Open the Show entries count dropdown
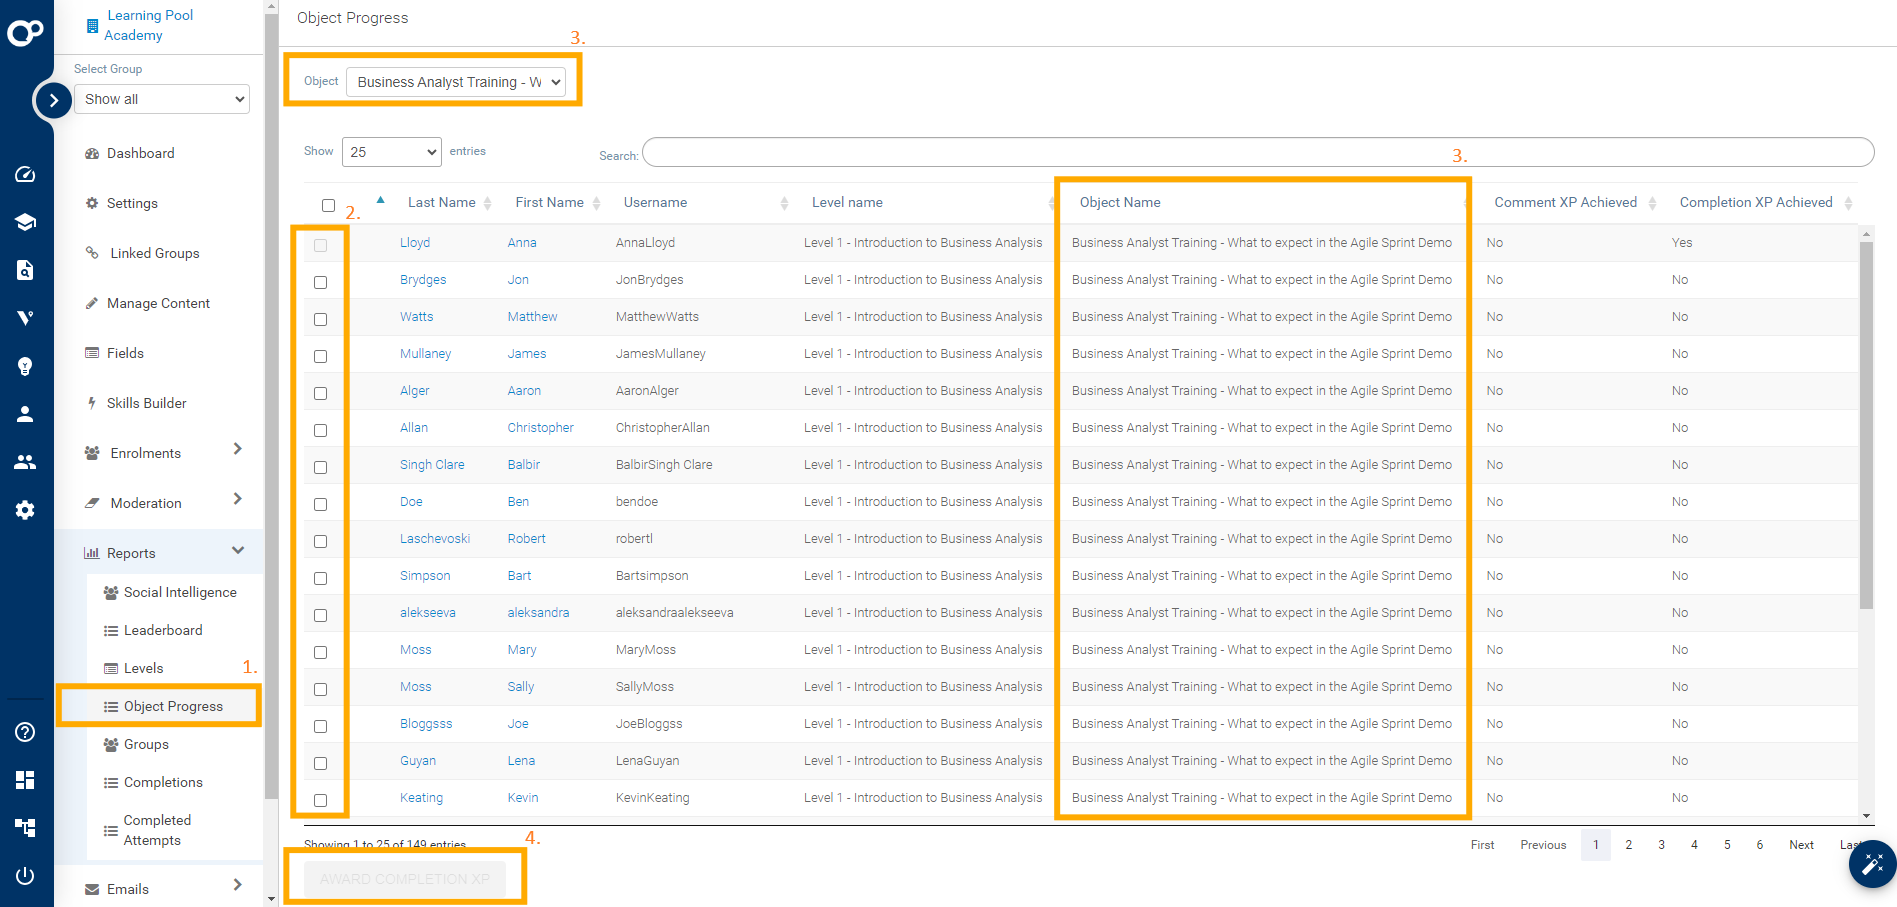 [391, 152]
